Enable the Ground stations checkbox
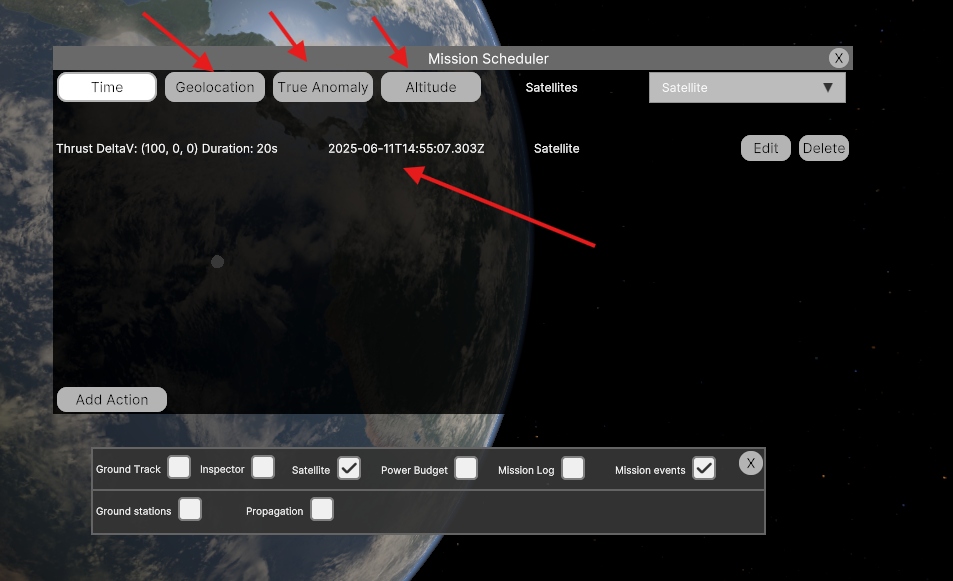The width and height of the screenshot is (953, 581). [190, 510]
